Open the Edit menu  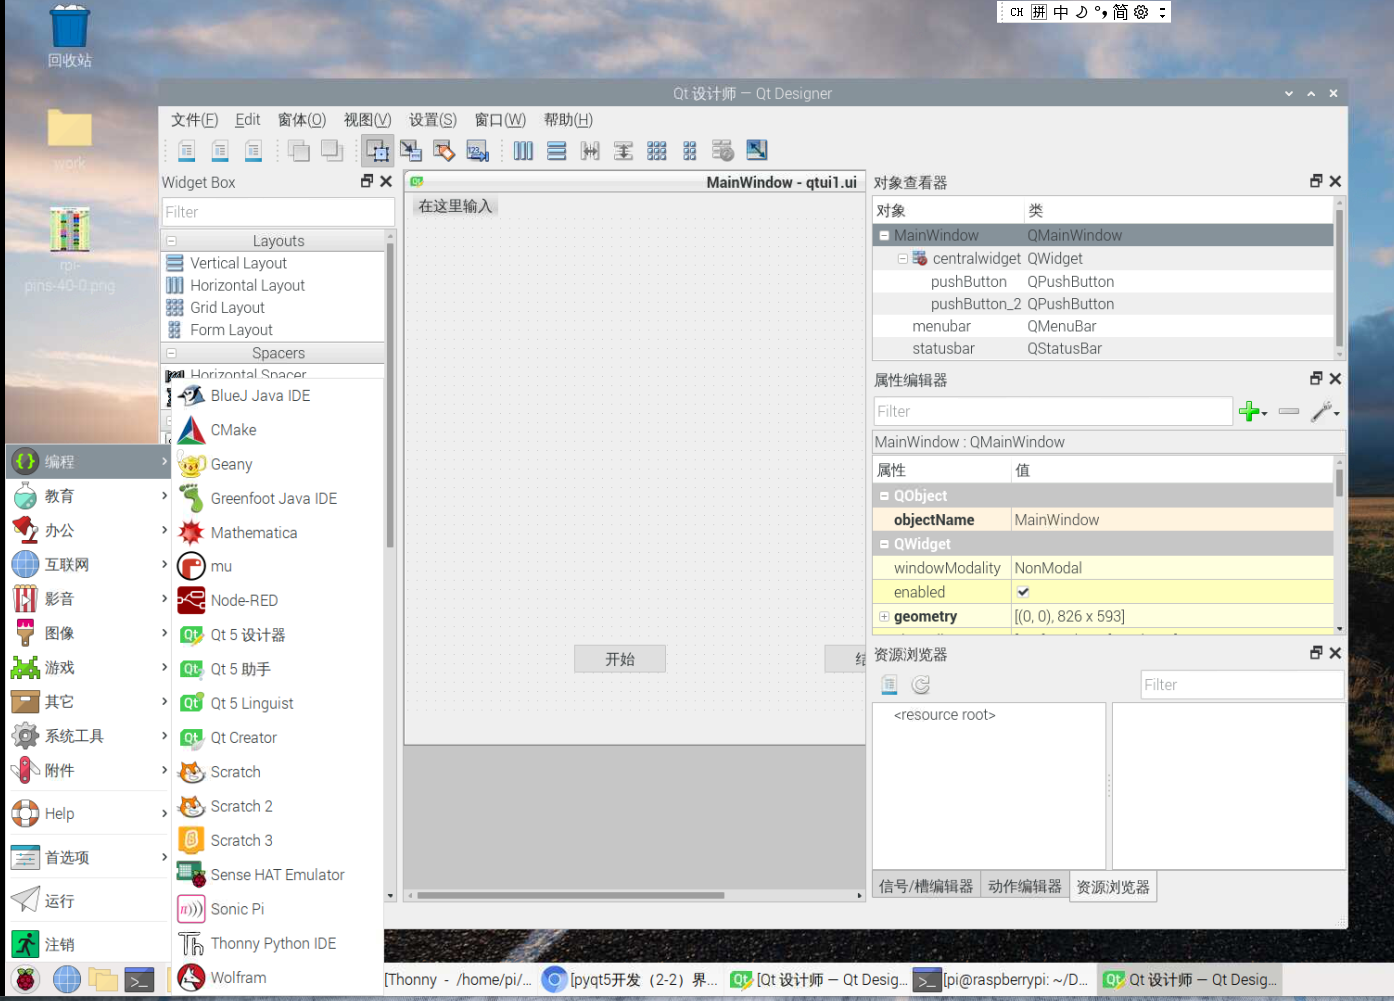coord(248,120)
